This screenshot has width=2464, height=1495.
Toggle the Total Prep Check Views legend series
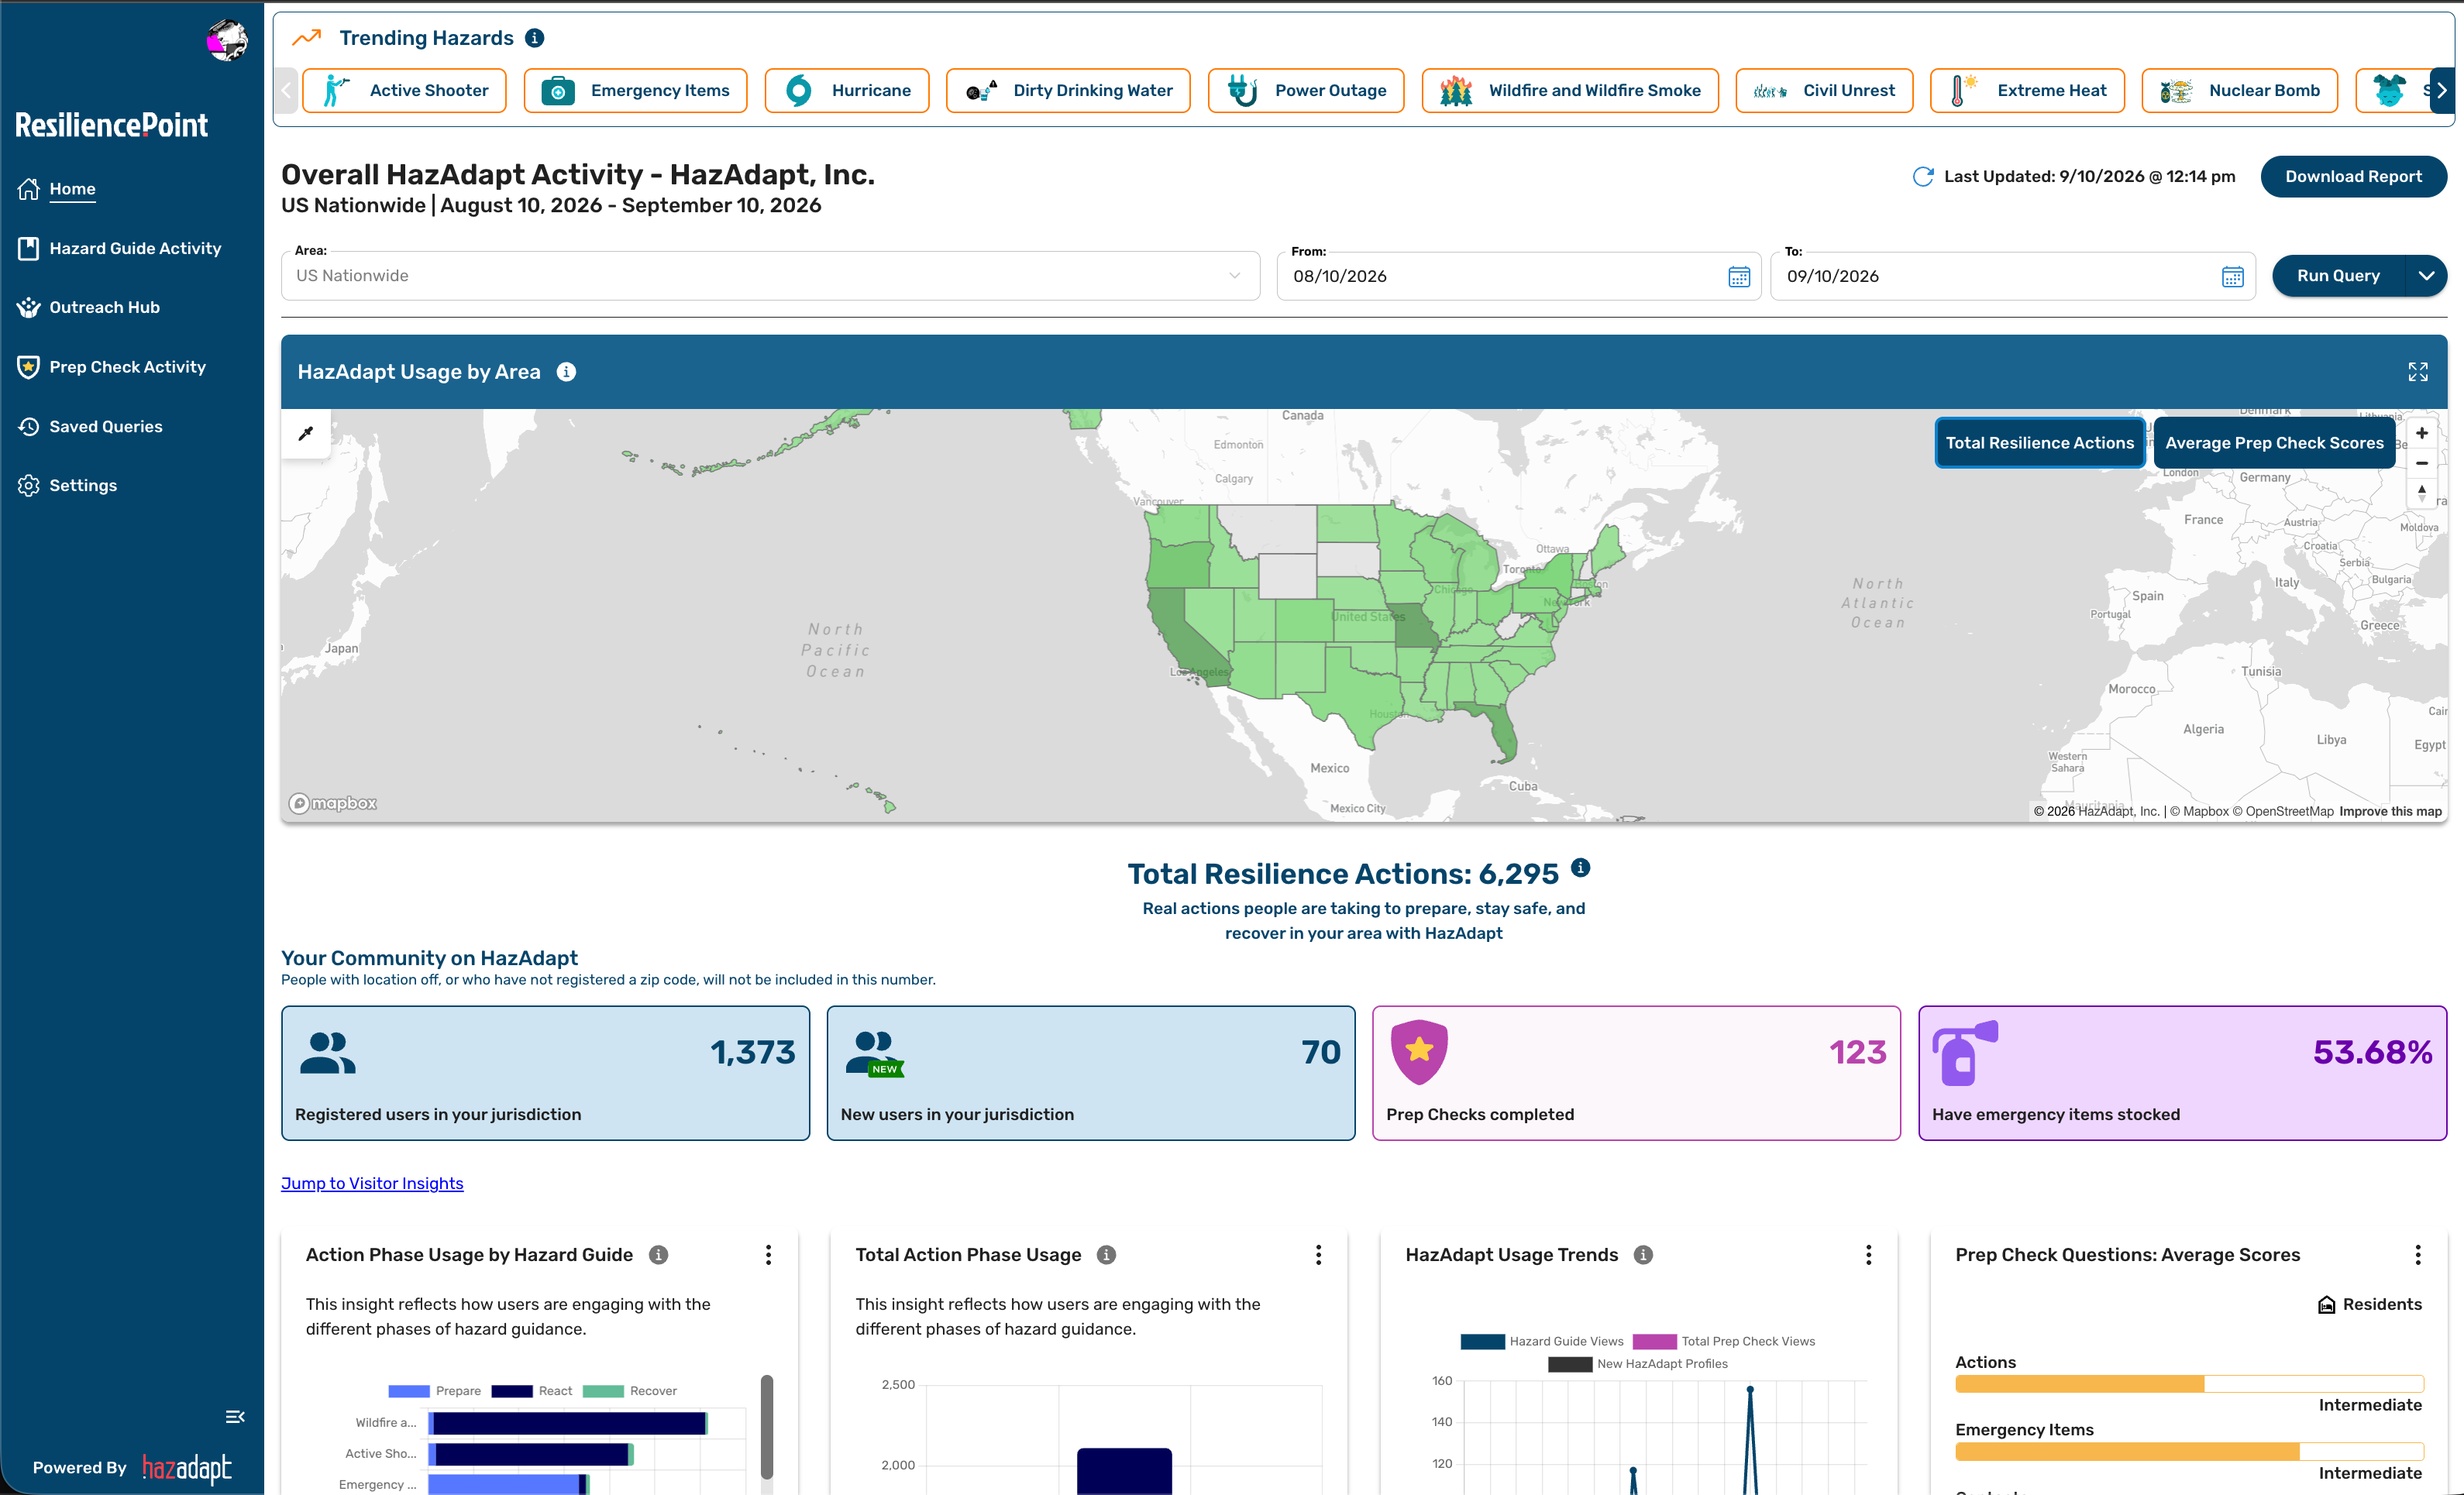[1723, 1342]
